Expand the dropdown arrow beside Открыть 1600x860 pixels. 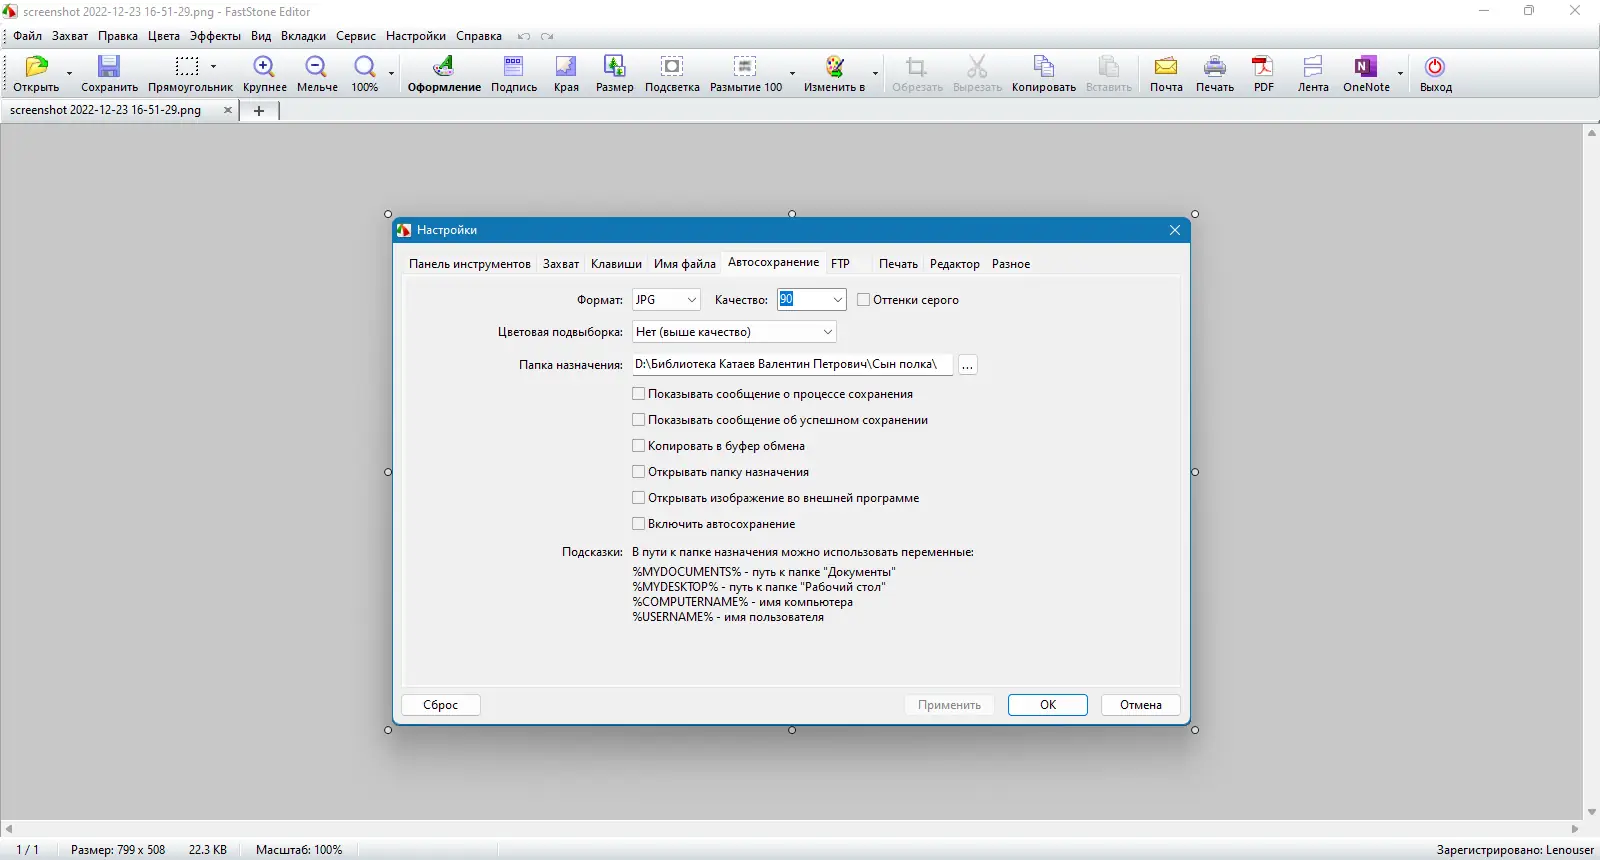(x=69, y=73)
